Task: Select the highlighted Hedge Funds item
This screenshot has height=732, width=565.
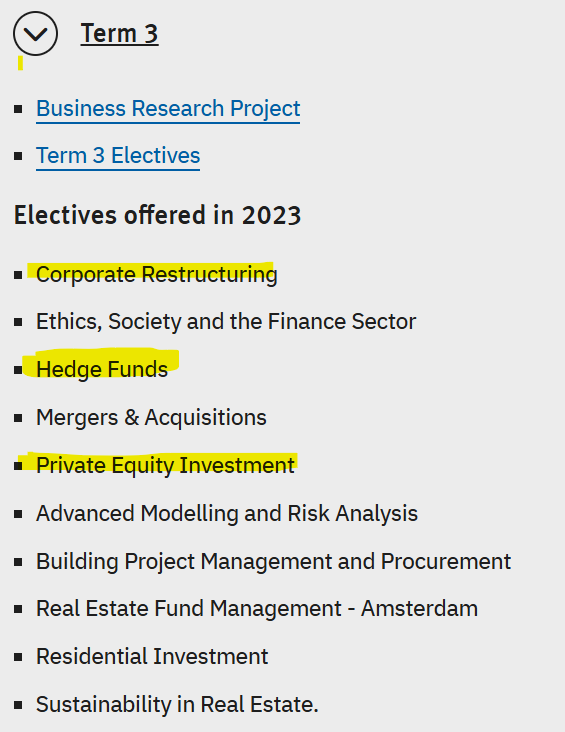Action: click(102, 369)
